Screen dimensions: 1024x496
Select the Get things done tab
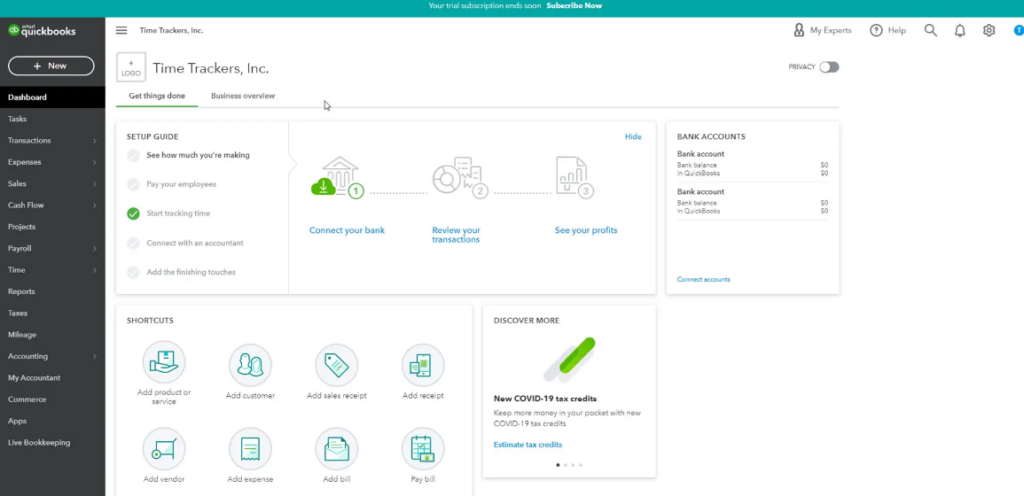pyautogui.click(x=157, y=96)
